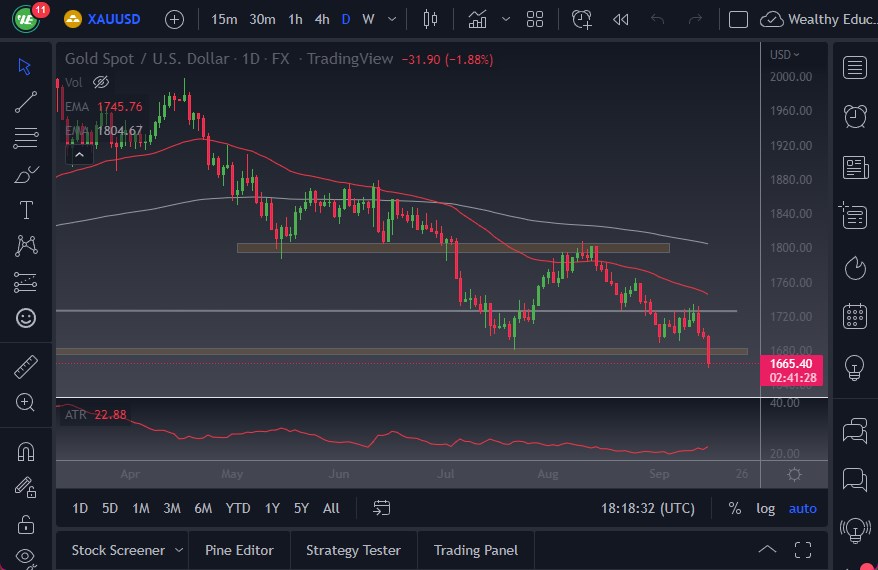Open the chart candlestick style icon
This screenshot has height=570, width=878.
[x=431, y=19]
